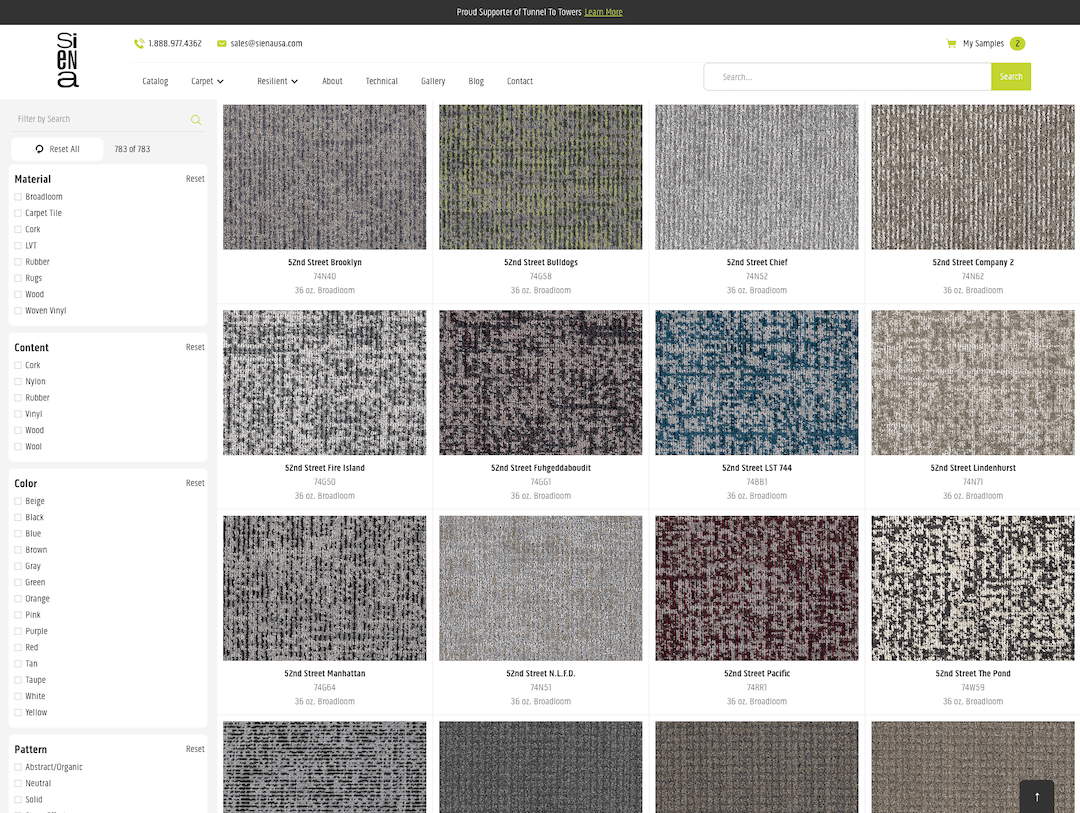Check the Carpet Tile material checkbox
This screenshot has height=813, width=1080.
(x=18, y=214)
